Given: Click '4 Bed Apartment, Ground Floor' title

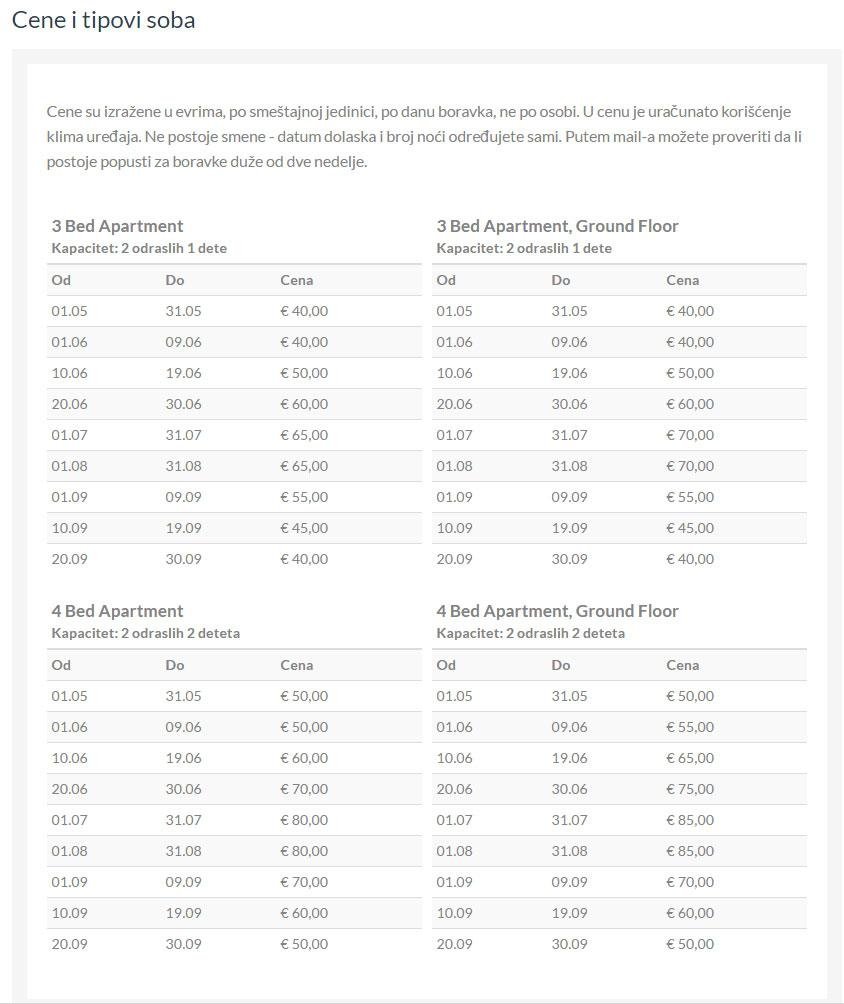Looking at the screenshot, I should pyautogui.click(x=557, y=611).
